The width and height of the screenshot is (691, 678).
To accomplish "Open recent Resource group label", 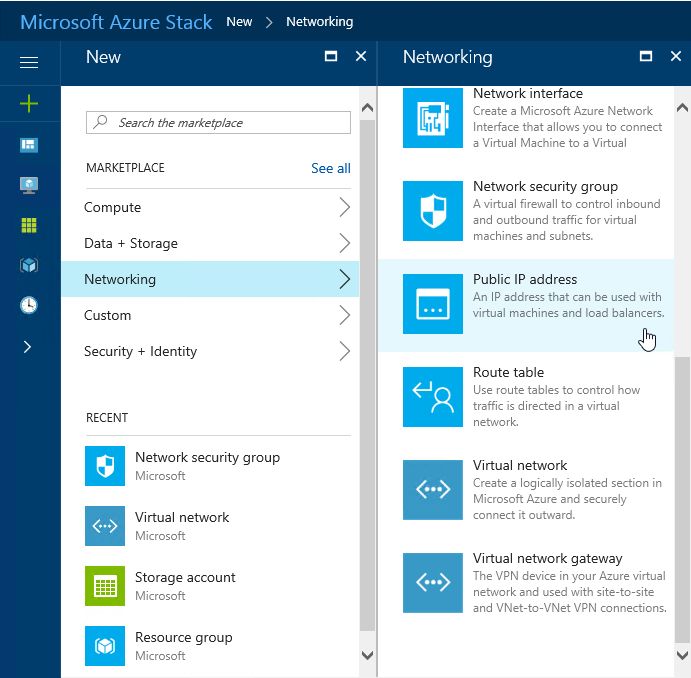I will (x=183, y=637).
